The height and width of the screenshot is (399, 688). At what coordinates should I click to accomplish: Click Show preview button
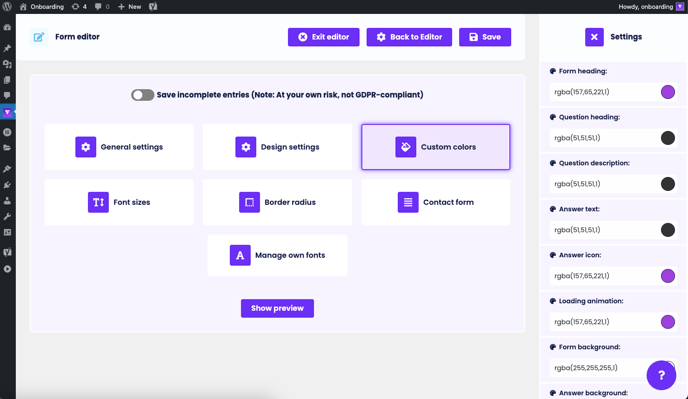(277, 308)
